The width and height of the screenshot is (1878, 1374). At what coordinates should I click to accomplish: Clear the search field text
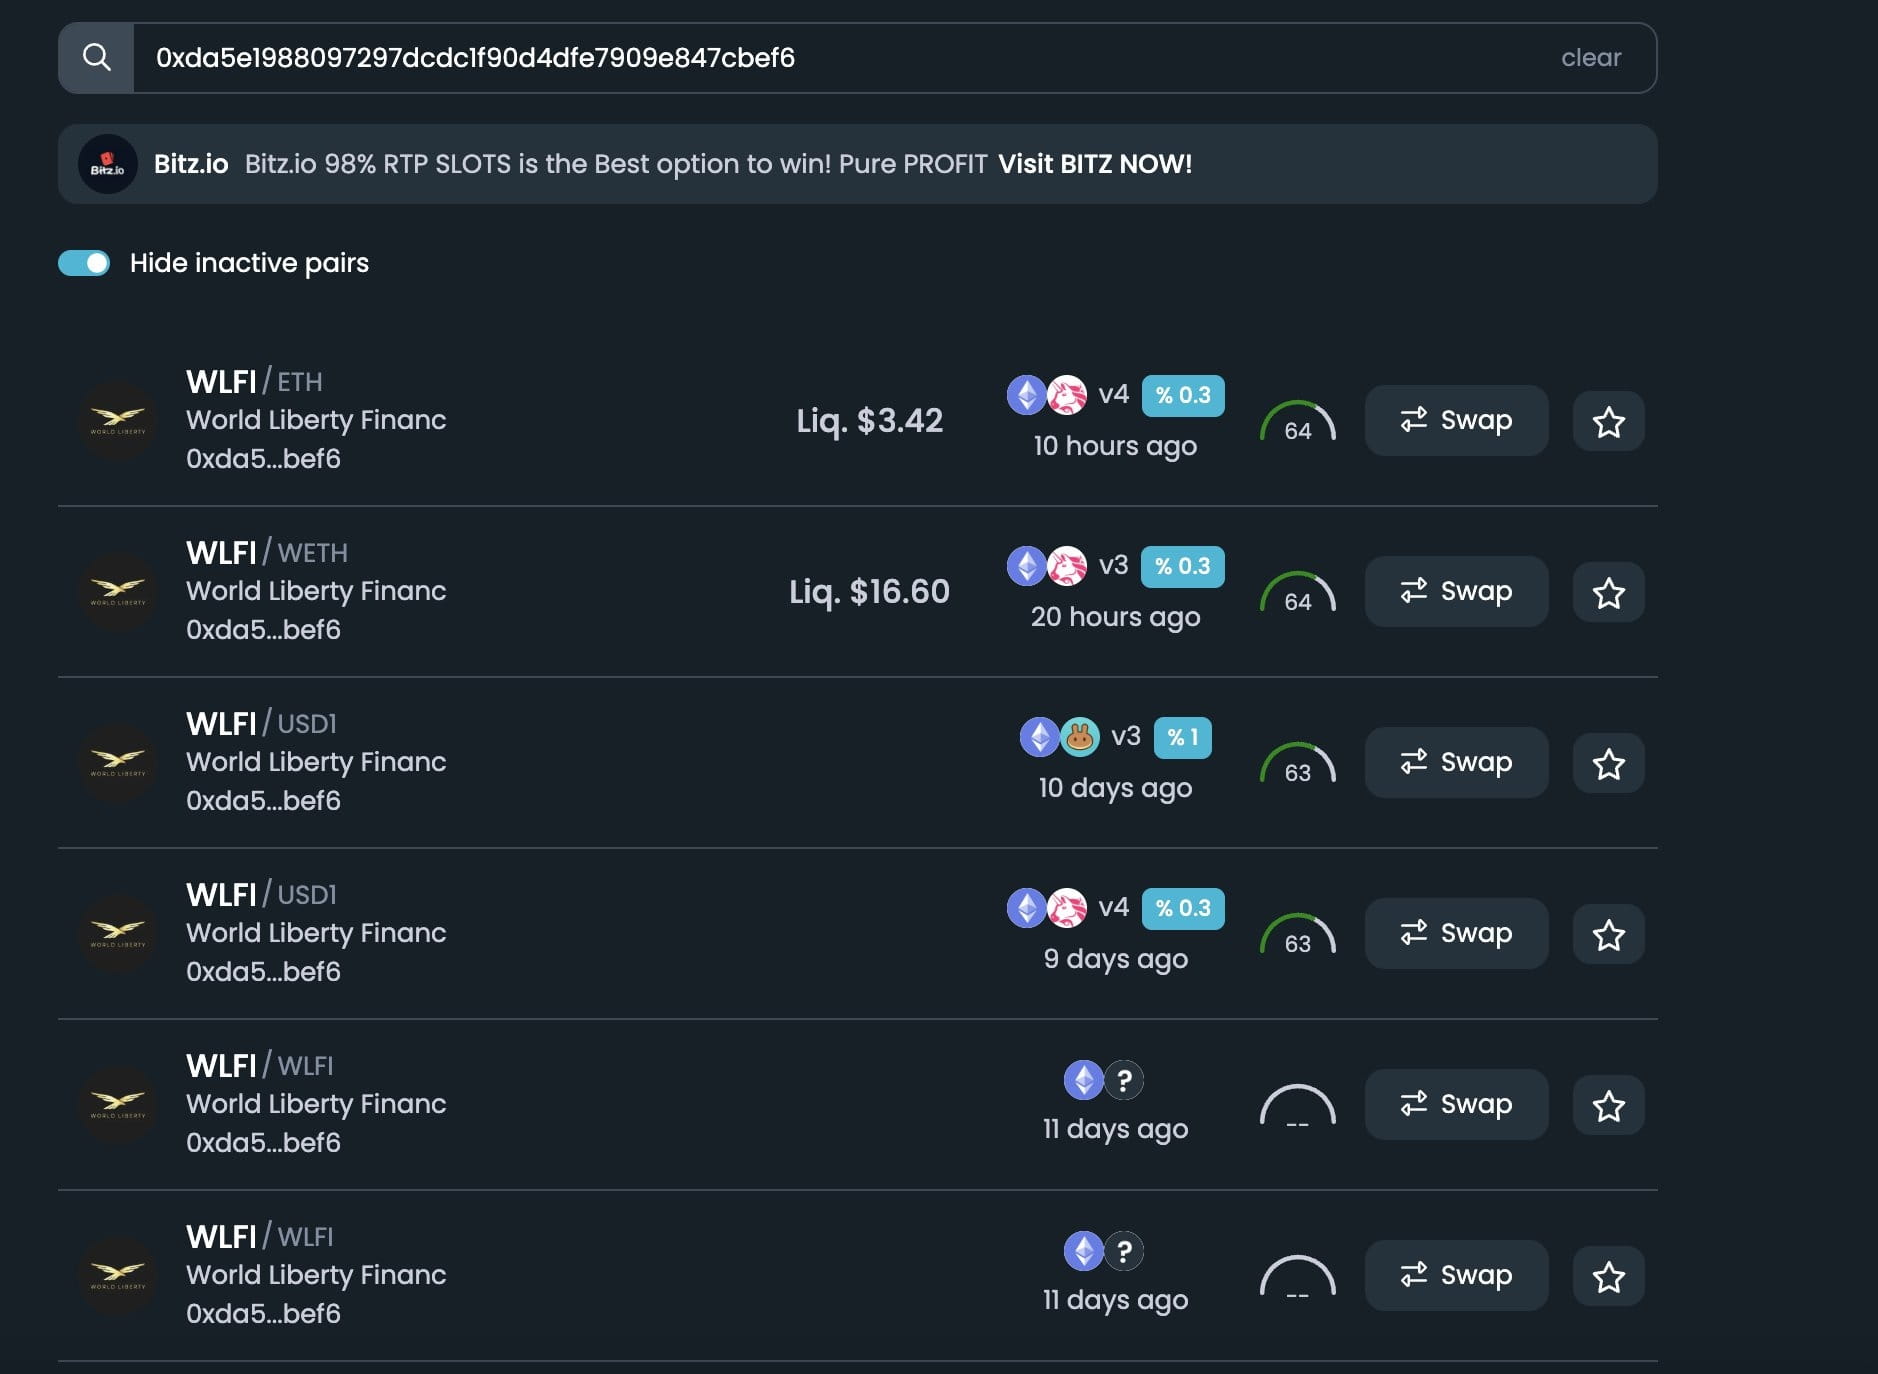[1591, 57]
